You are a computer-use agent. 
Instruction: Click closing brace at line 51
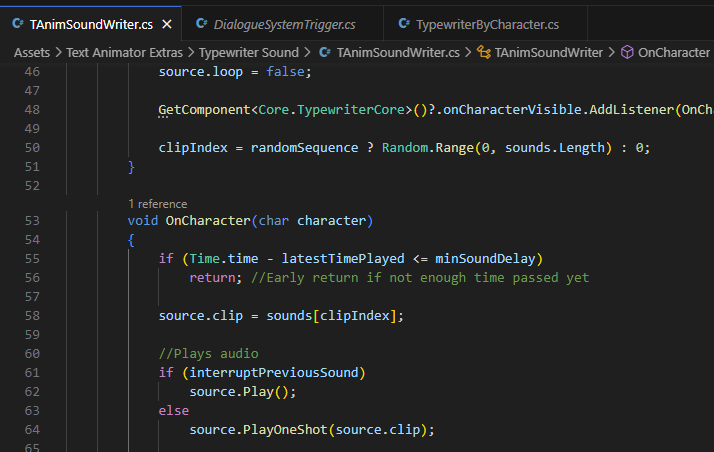point(131,167)
